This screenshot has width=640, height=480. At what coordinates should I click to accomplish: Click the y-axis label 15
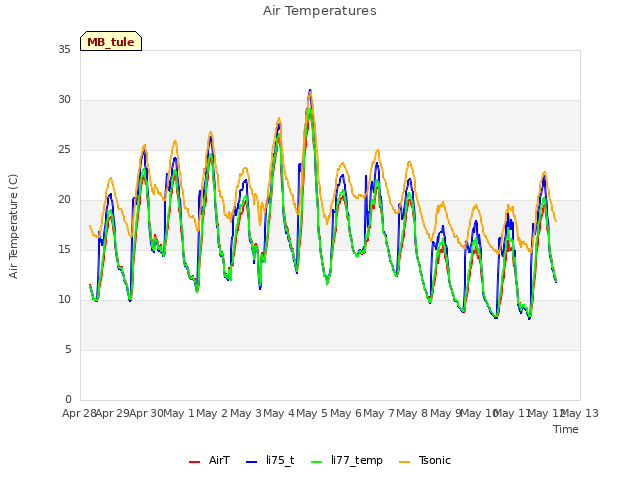(x=64, y=249)
